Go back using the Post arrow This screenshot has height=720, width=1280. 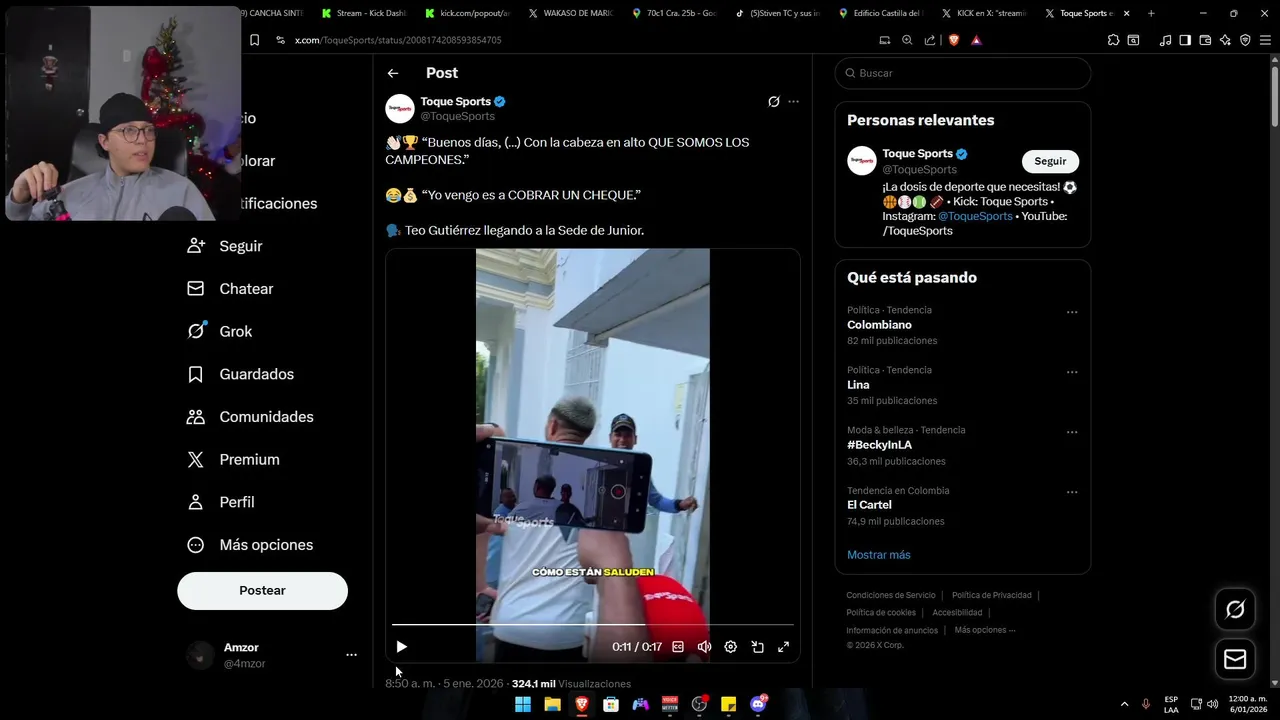[393, 73]
